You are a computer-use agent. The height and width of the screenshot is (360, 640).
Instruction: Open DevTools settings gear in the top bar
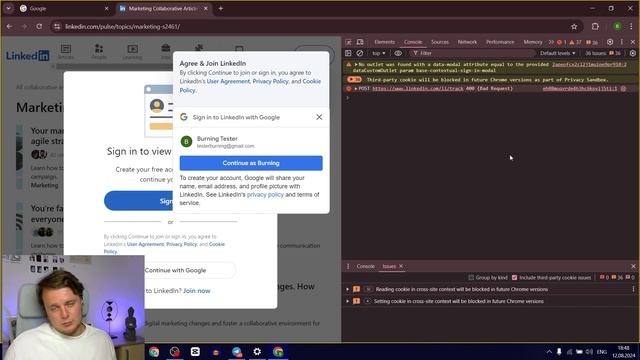point(610,42)
